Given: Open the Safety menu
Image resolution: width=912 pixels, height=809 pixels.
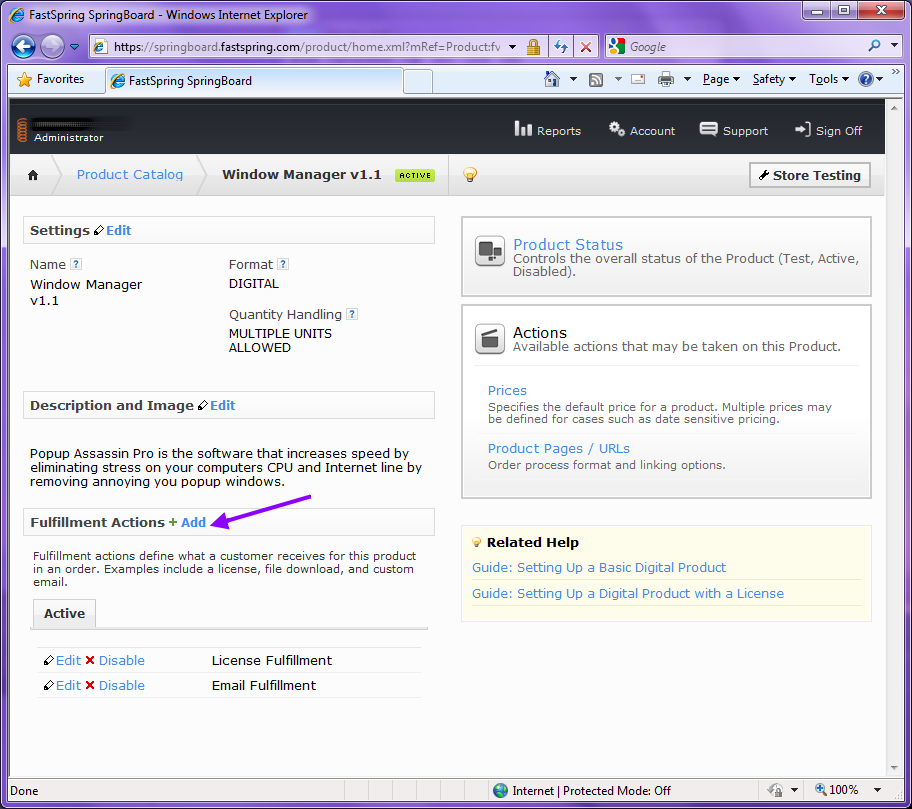Looking at the screenshot, I should click(774, 79).
